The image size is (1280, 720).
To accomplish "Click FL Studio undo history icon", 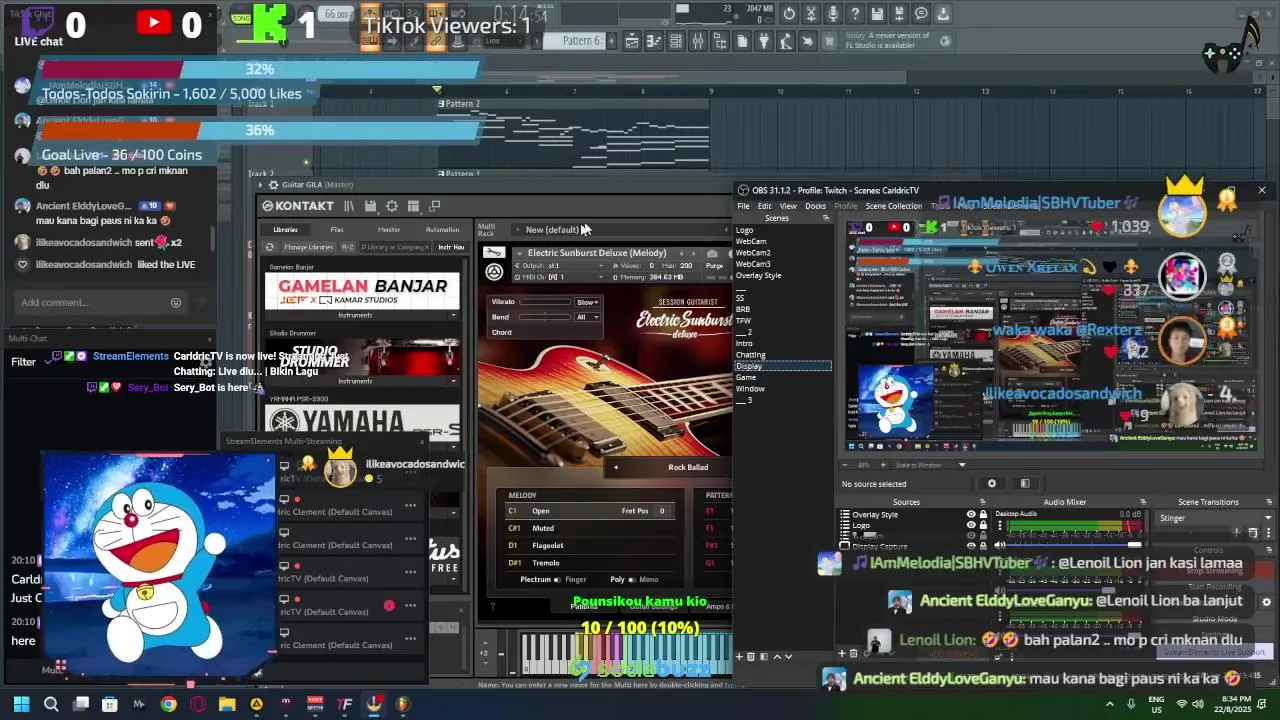I will pyautogui.click(x=789, y=13).
